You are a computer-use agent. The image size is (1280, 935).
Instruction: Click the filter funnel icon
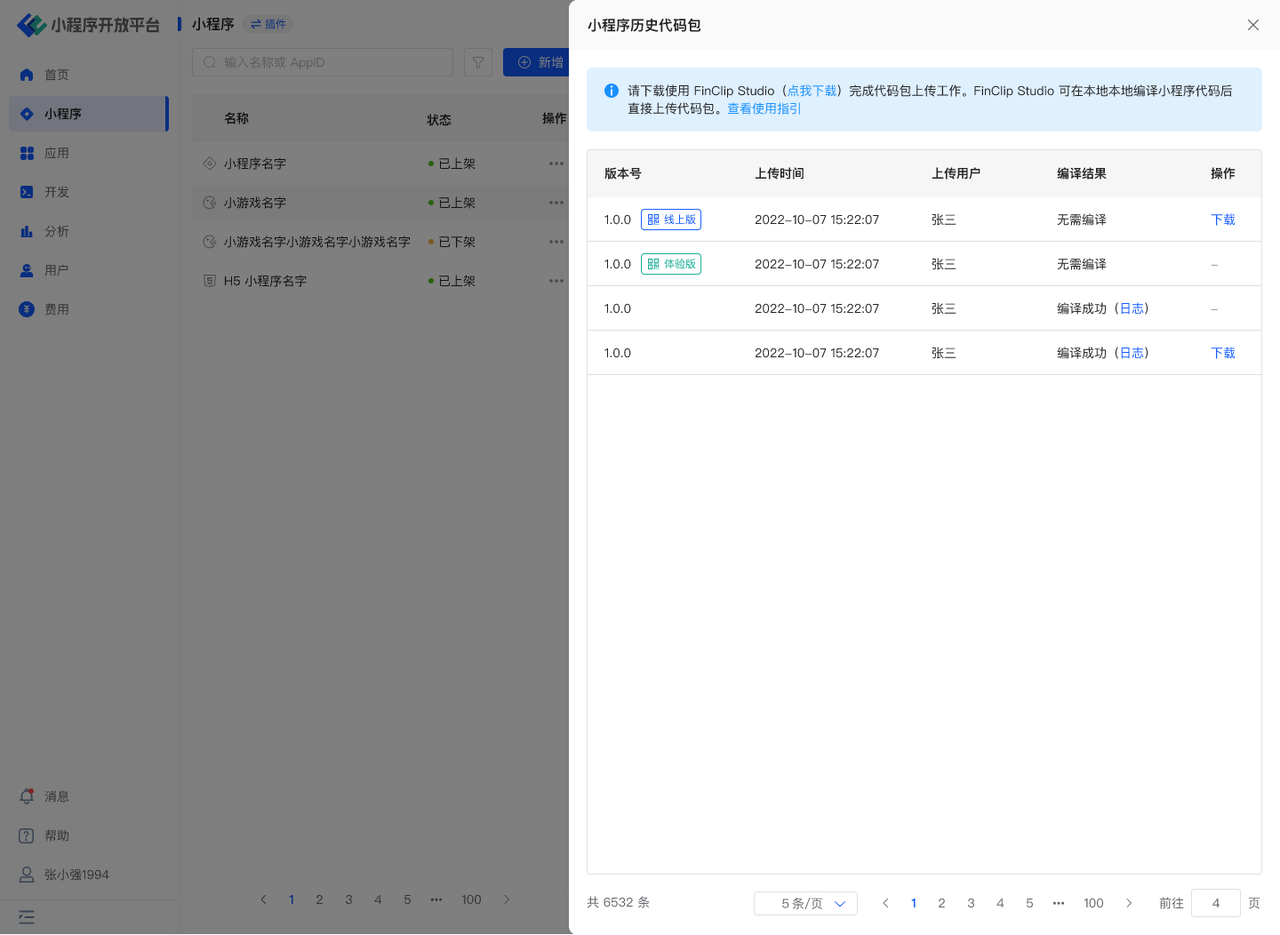click(x=478, y=63)
